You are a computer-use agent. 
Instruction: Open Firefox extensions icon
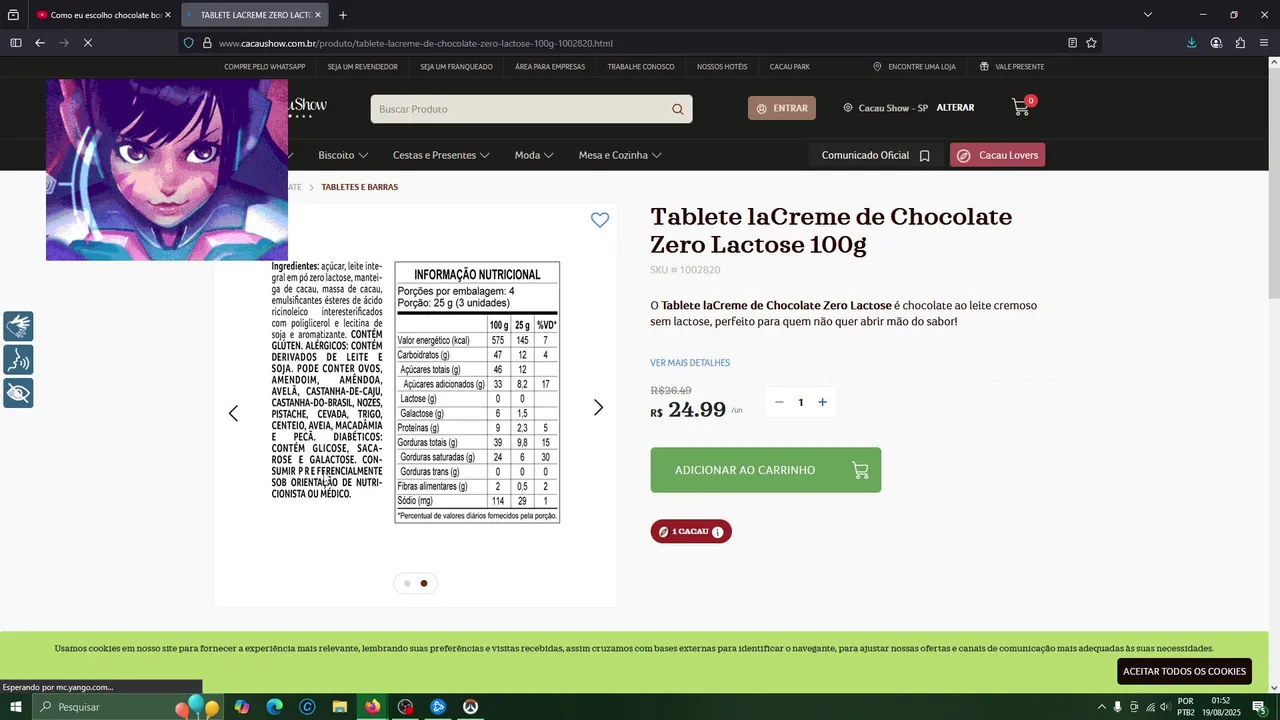(1240, 43)
